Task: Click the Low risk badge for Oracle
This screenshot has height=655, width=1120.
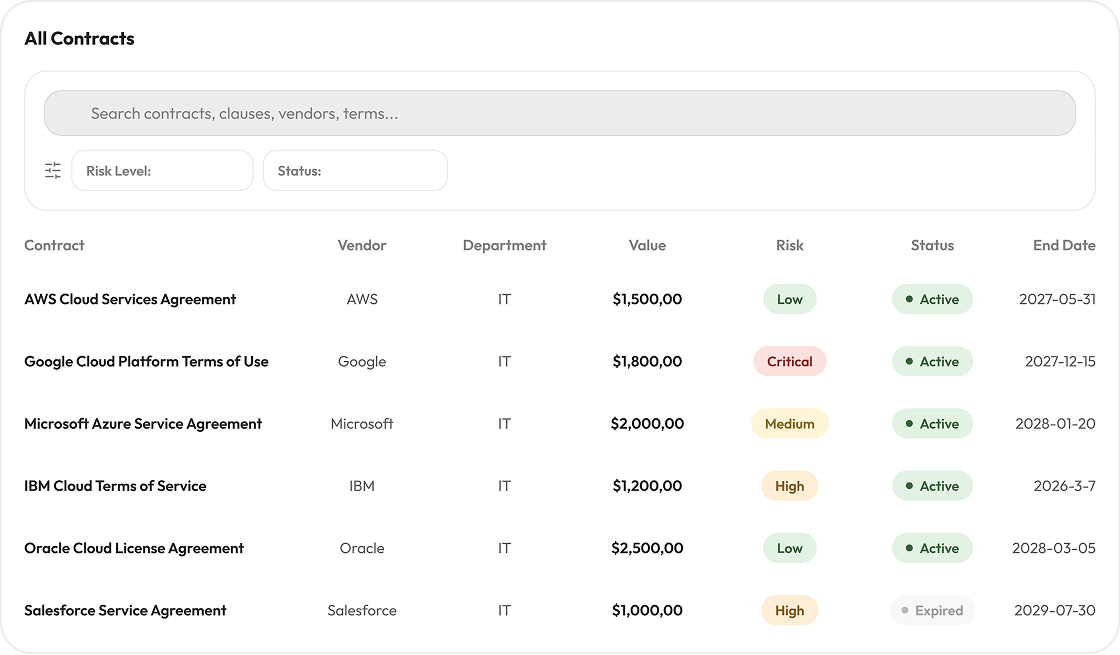Action: pyautogui.click(x=789, y=548)
